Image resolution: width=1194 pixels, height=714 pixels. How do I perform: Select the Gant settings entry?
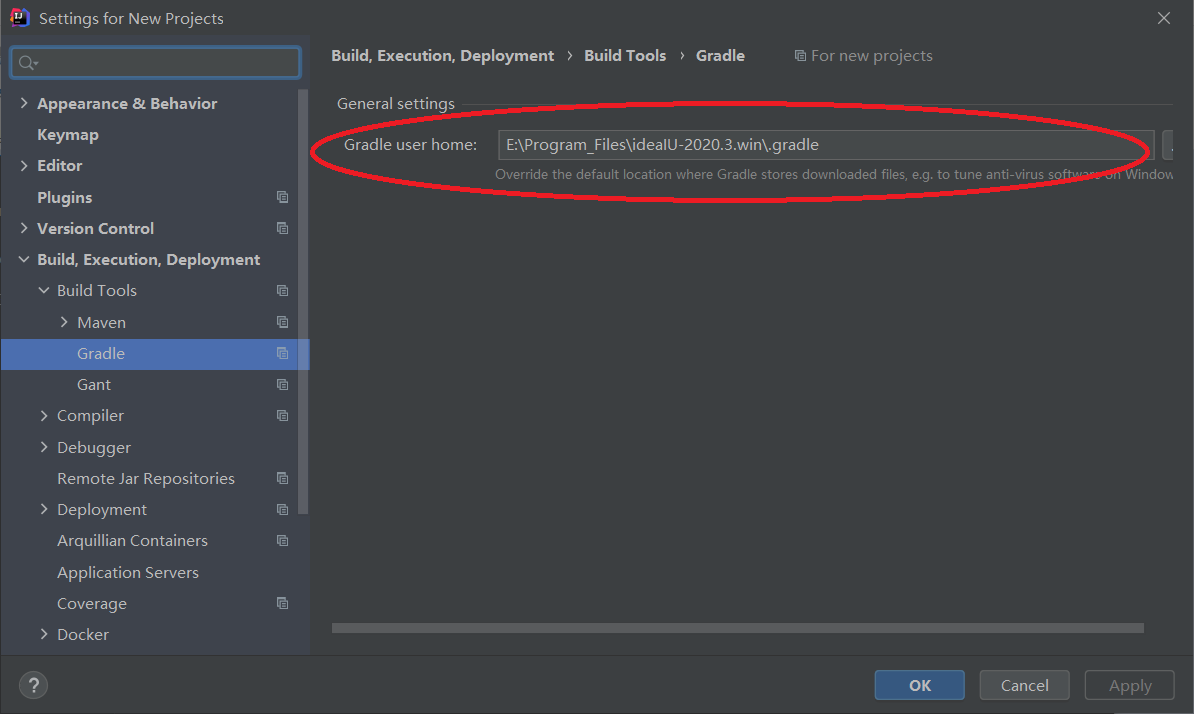93,384
